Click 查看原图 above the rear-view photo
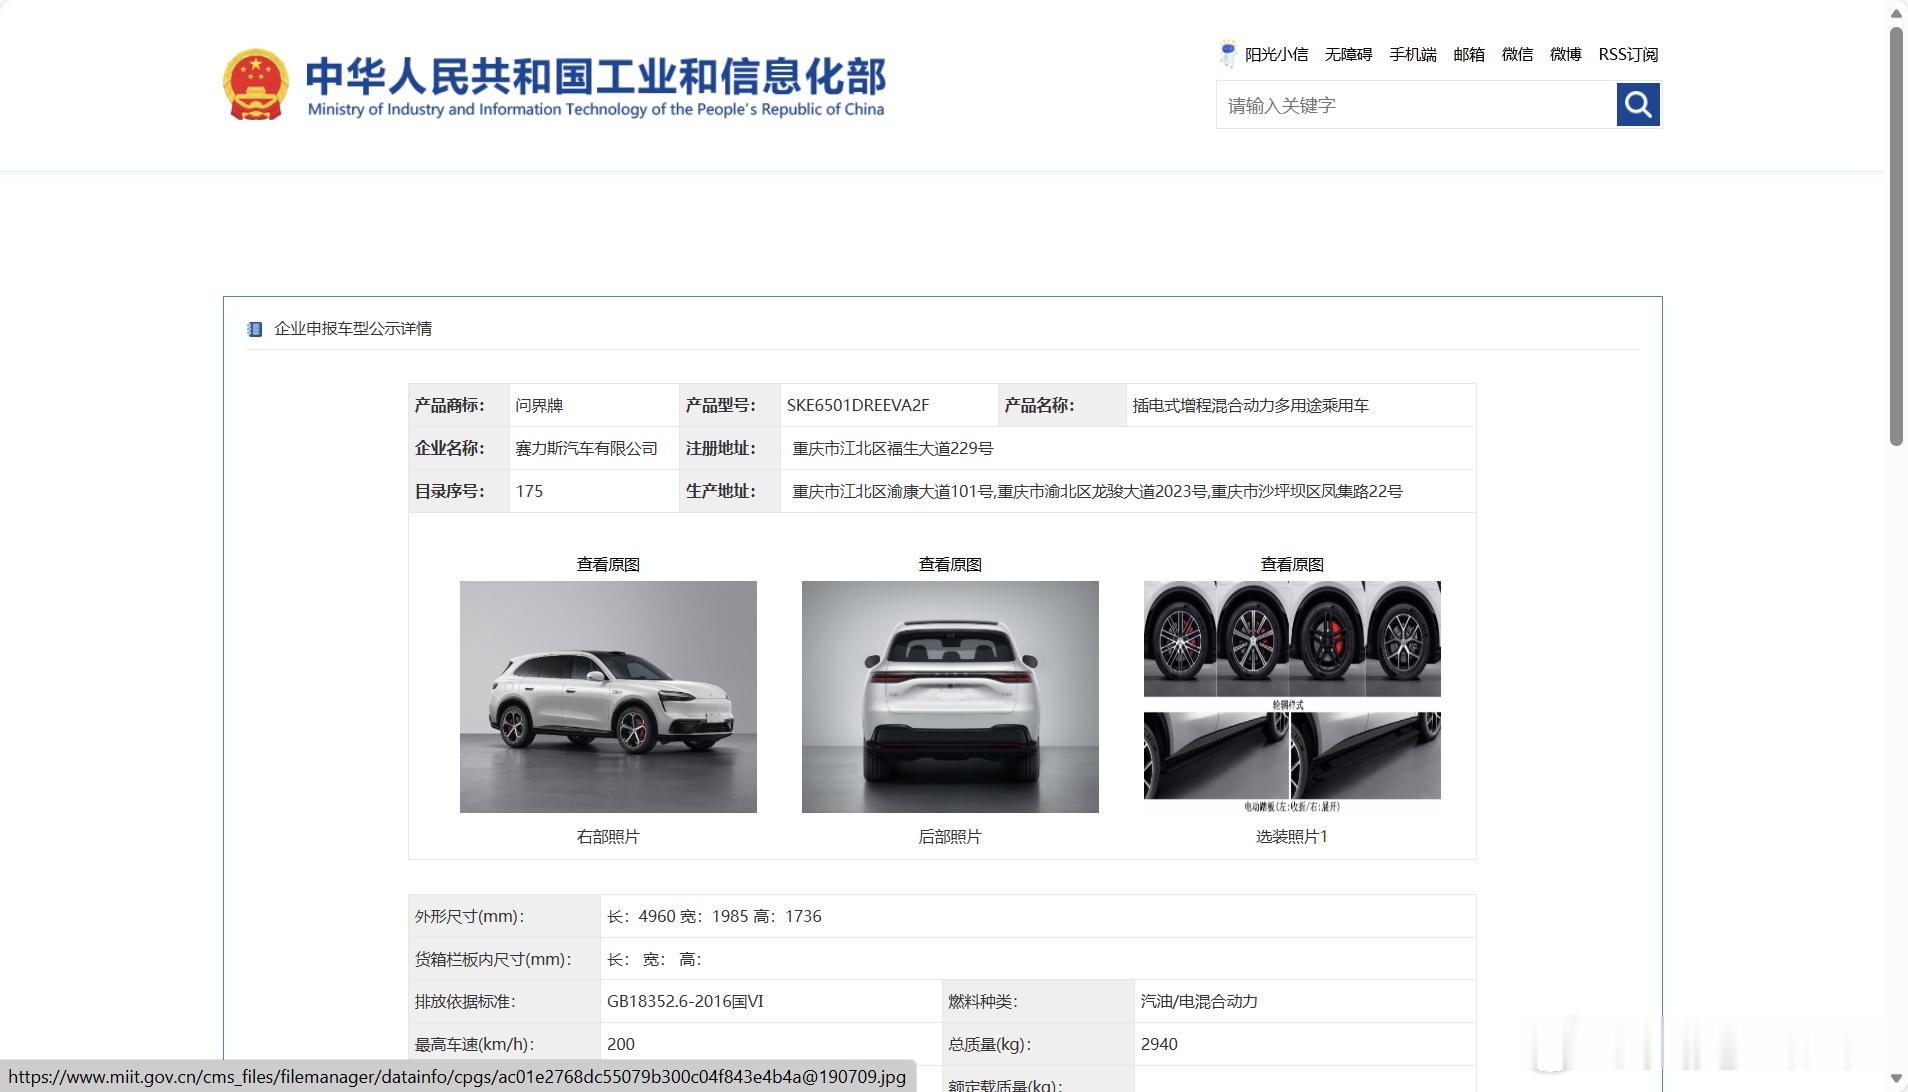The image size is (1908, 1092). [948, 563]
